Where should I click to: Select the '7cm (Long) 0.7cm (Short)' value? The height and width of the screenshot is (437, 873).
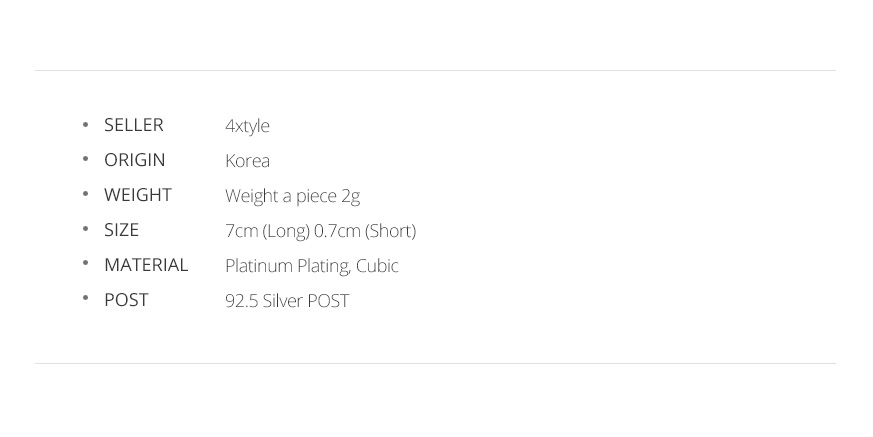320,231
